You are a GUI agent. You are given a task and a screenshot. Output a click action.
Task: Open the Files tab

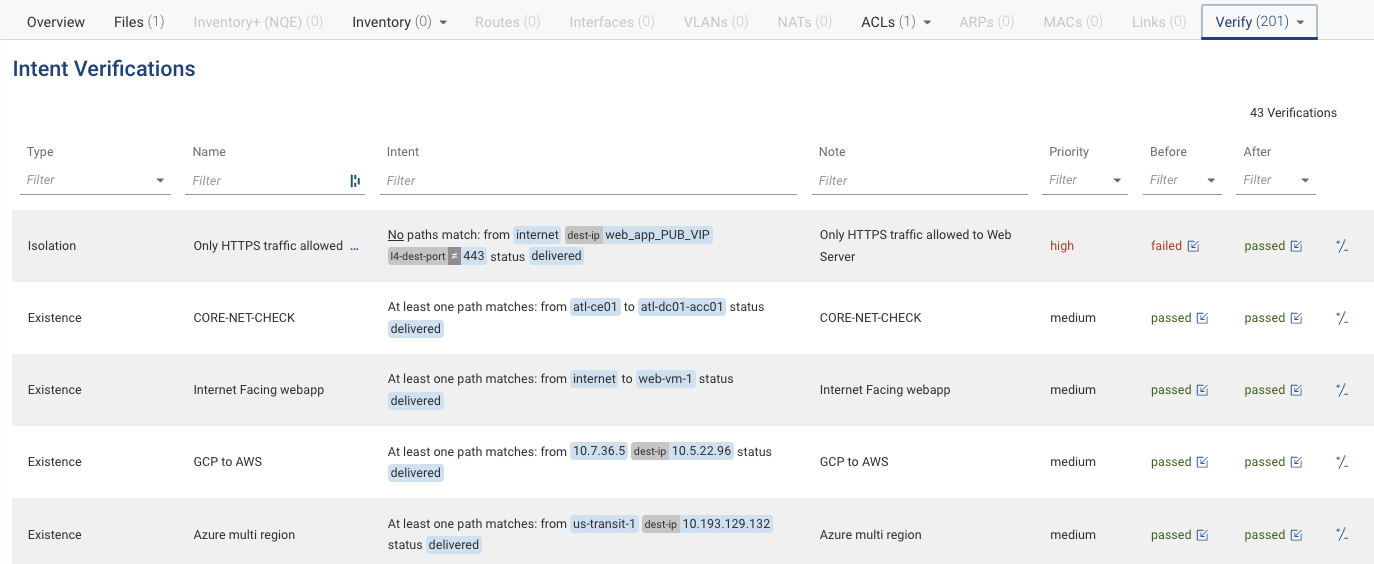[x=139, y=21]
